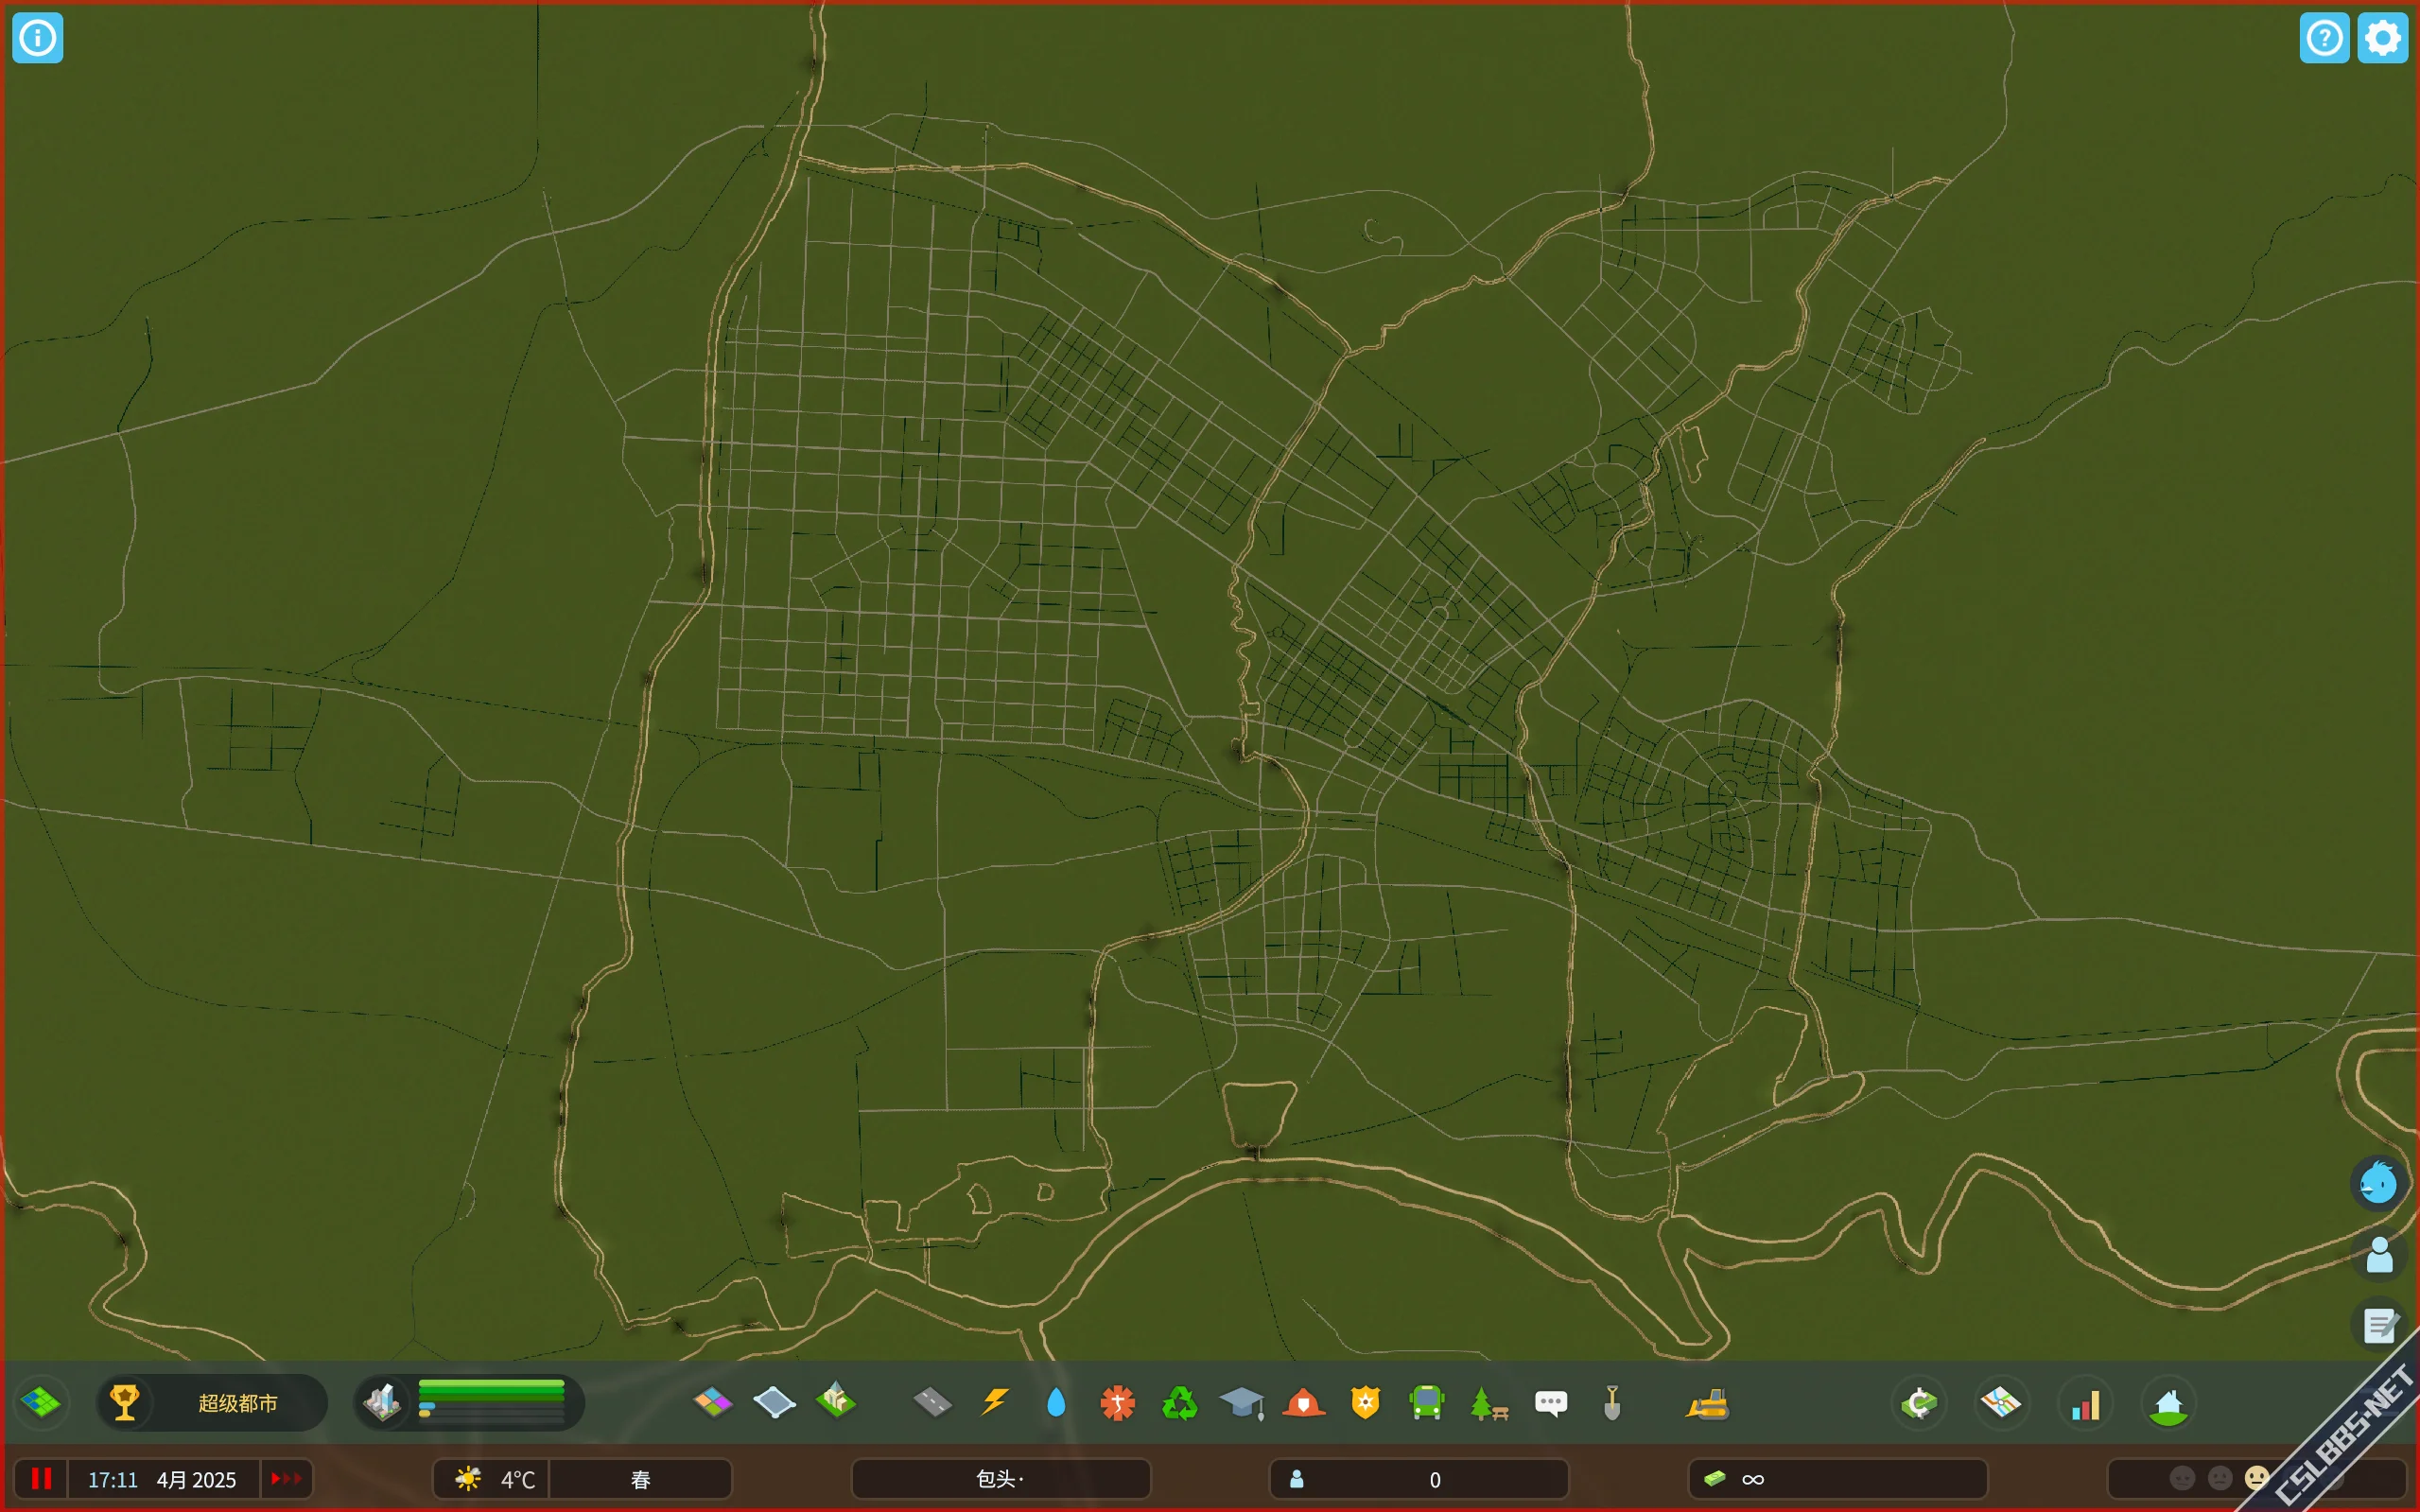Open the Garbage recycling icon

tap(1179, 1403)
